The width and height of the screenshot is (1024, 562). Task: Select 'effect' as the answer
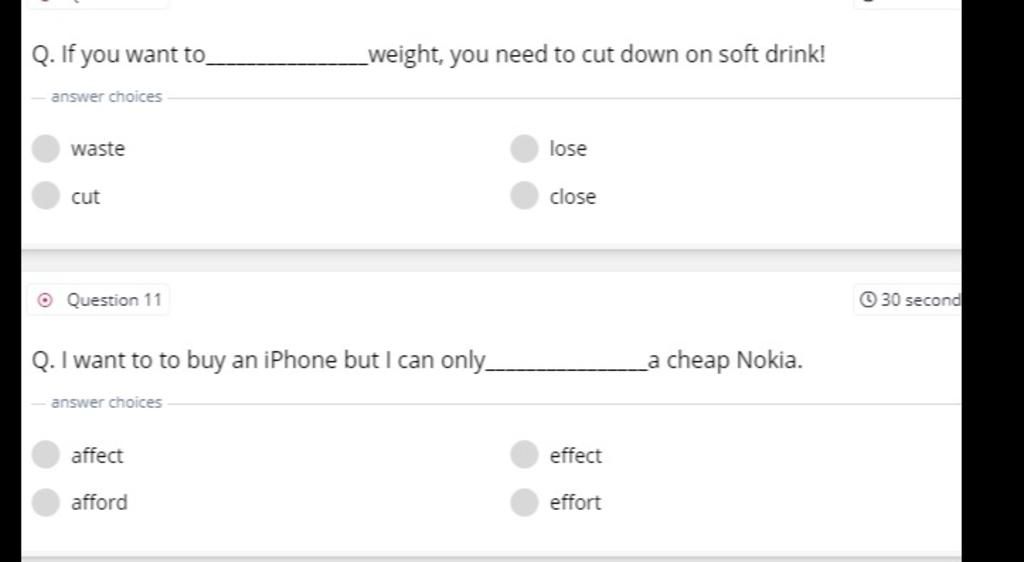(524, 455)
